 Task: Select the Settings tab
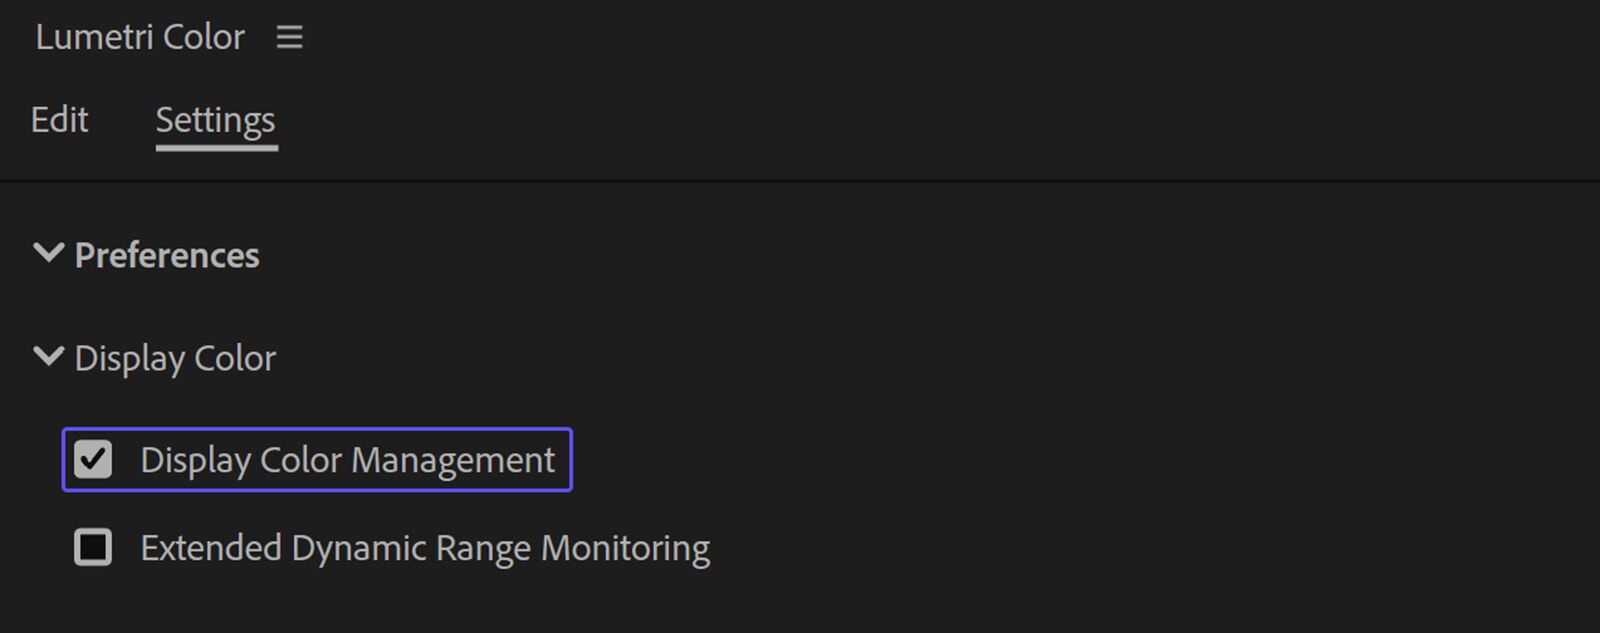pyautogui.click(x=215, y=119)
